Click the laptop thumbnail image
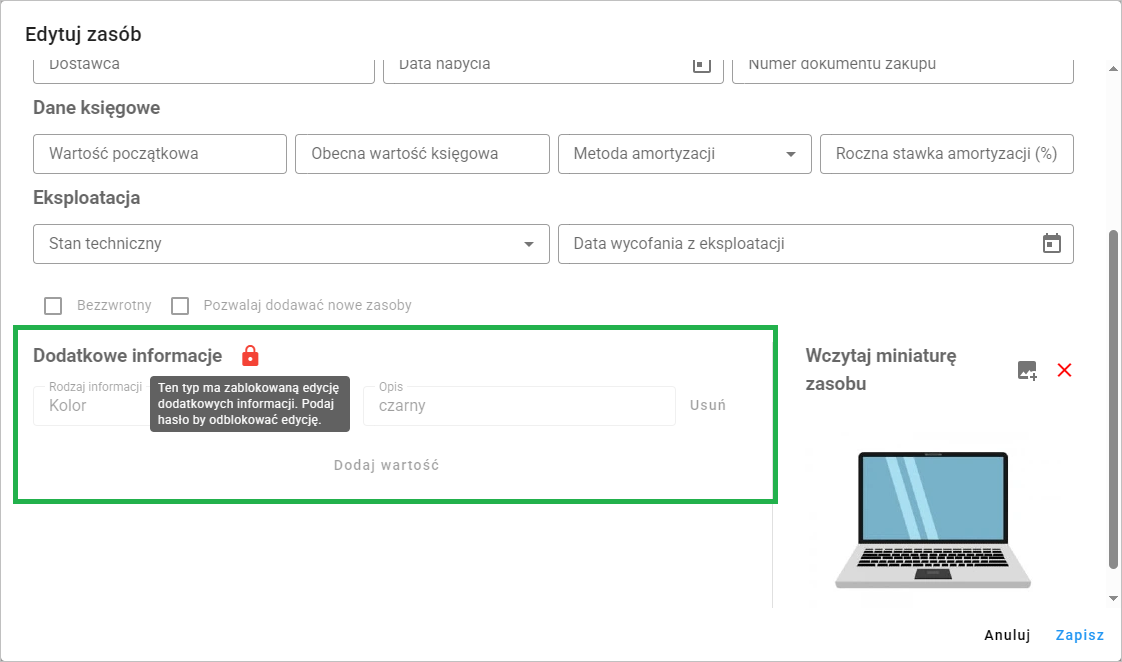This screenshot has height=662, width=1122. tap(932, 520)
